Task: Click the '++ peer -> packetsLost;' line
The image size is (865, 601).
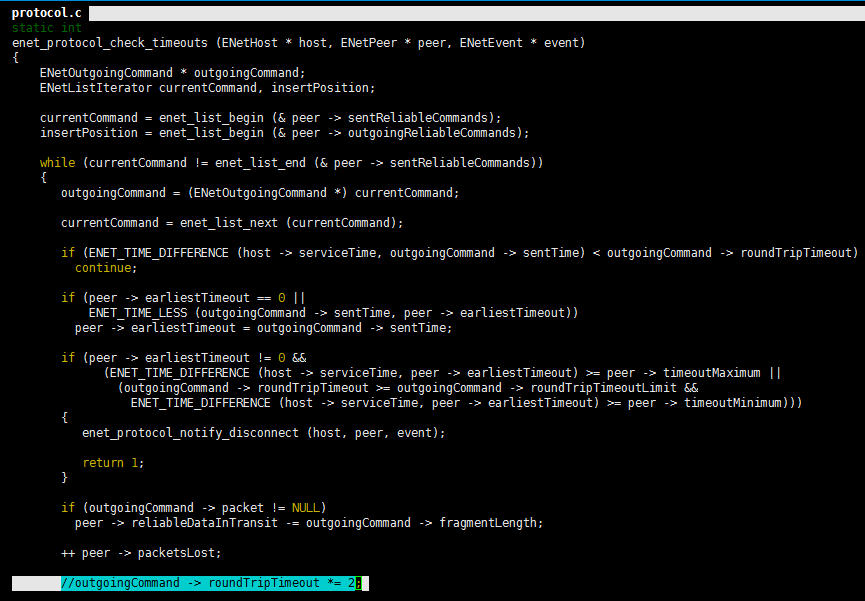Action: (x=141, y=553)
